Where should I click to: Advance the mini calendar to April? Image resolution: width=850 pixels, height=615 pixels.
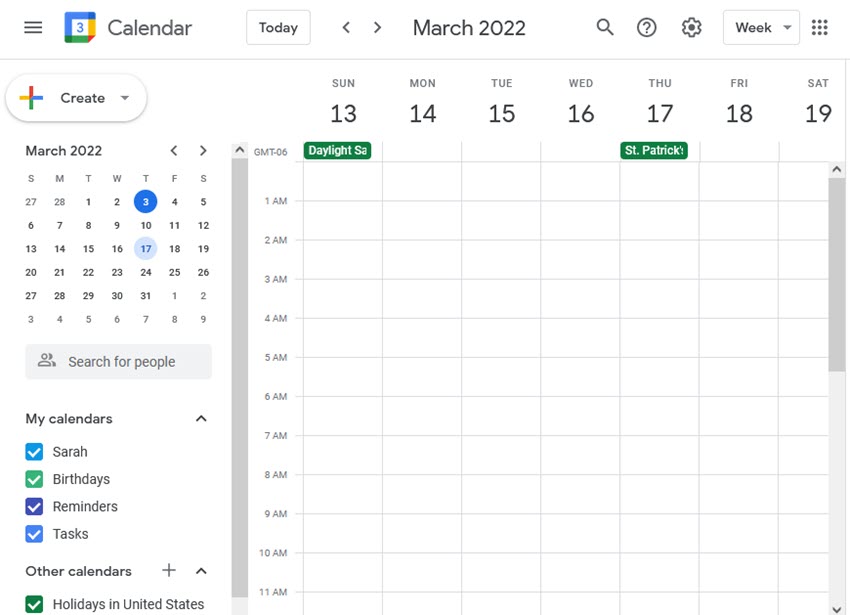point(202,150)
